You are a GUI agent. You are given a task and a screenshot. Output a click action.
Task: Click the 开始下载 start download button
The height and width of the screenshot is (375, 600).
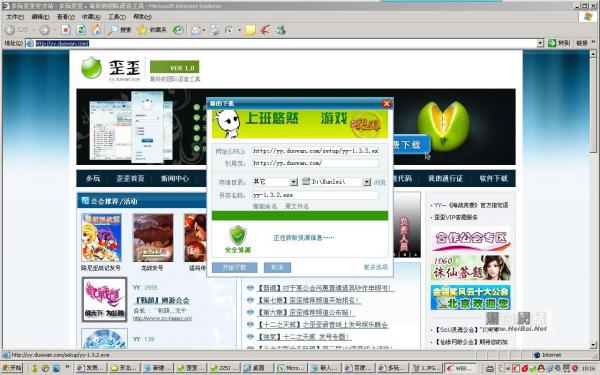click(x=235, y=267)
